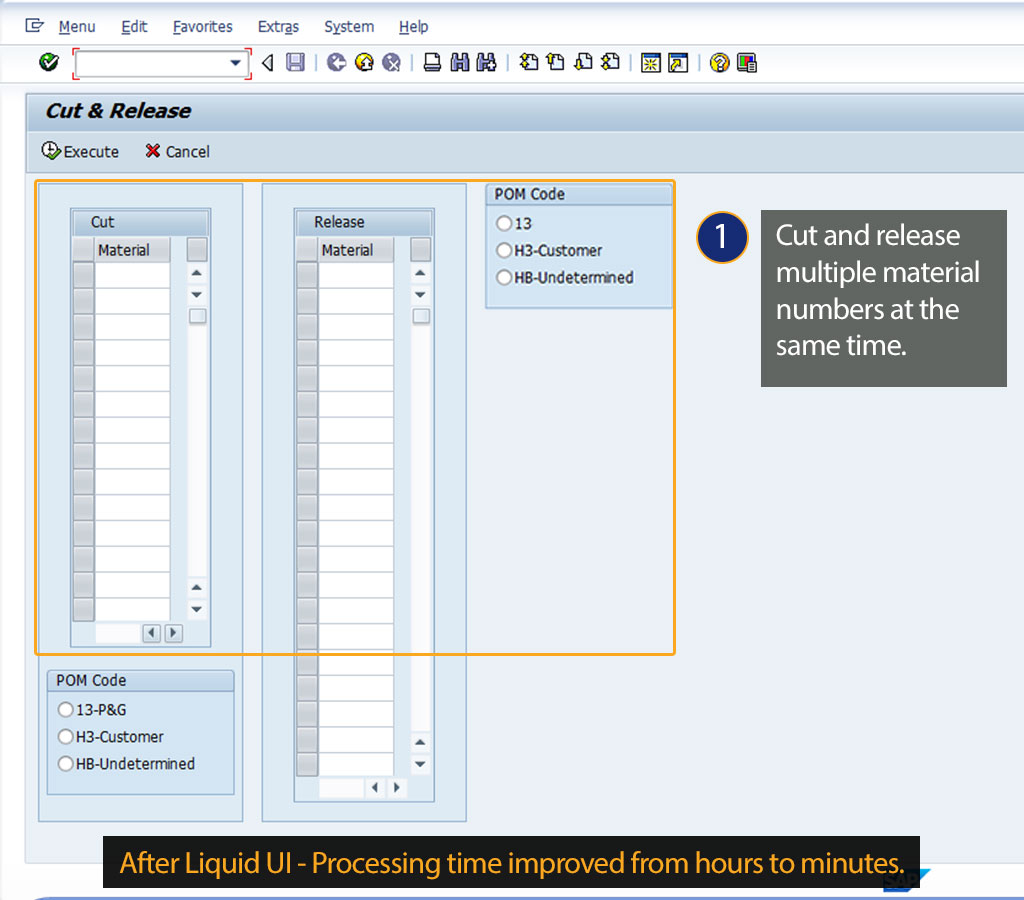The width and height of the screenshot is (1024, 900).
Task: Select the 13-P&G radio button
Action: pyautogui.click(x=66, y=710)
